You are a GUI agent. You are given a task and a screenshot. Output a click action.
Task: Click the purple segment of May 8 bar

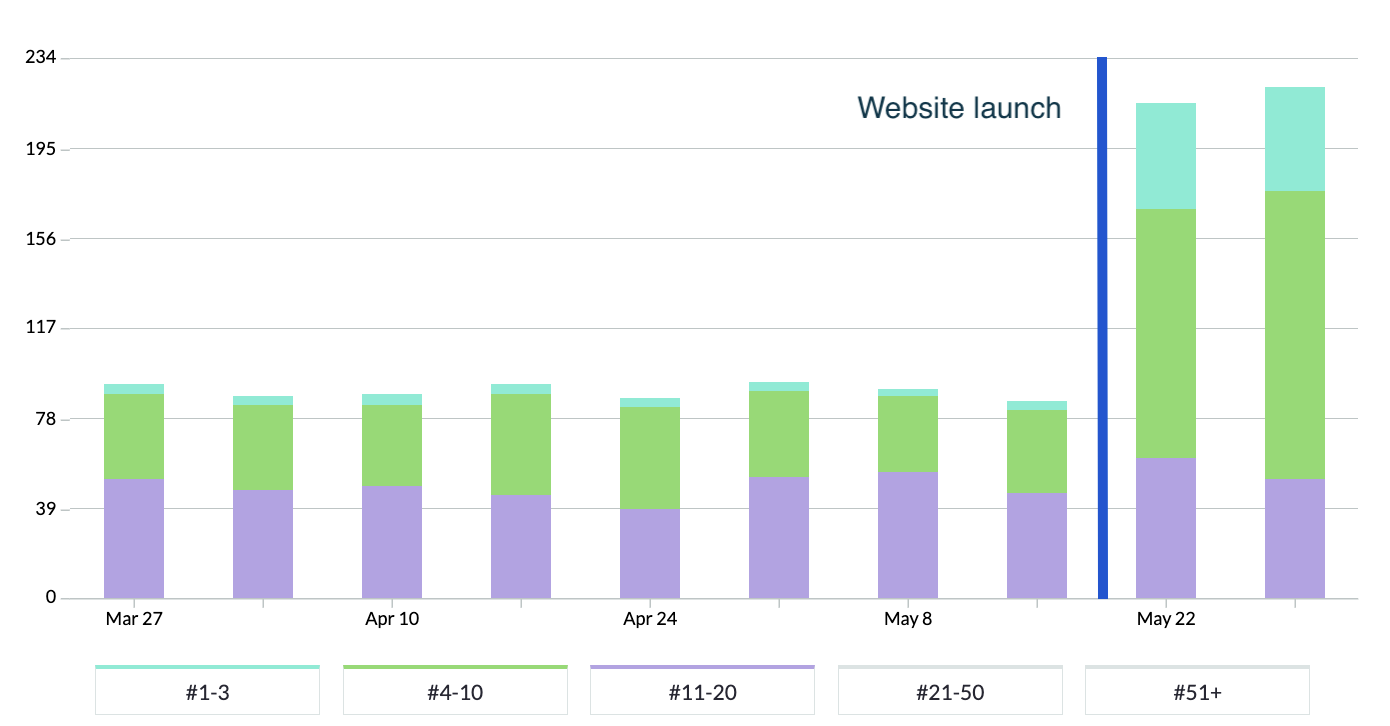point(908,534)
